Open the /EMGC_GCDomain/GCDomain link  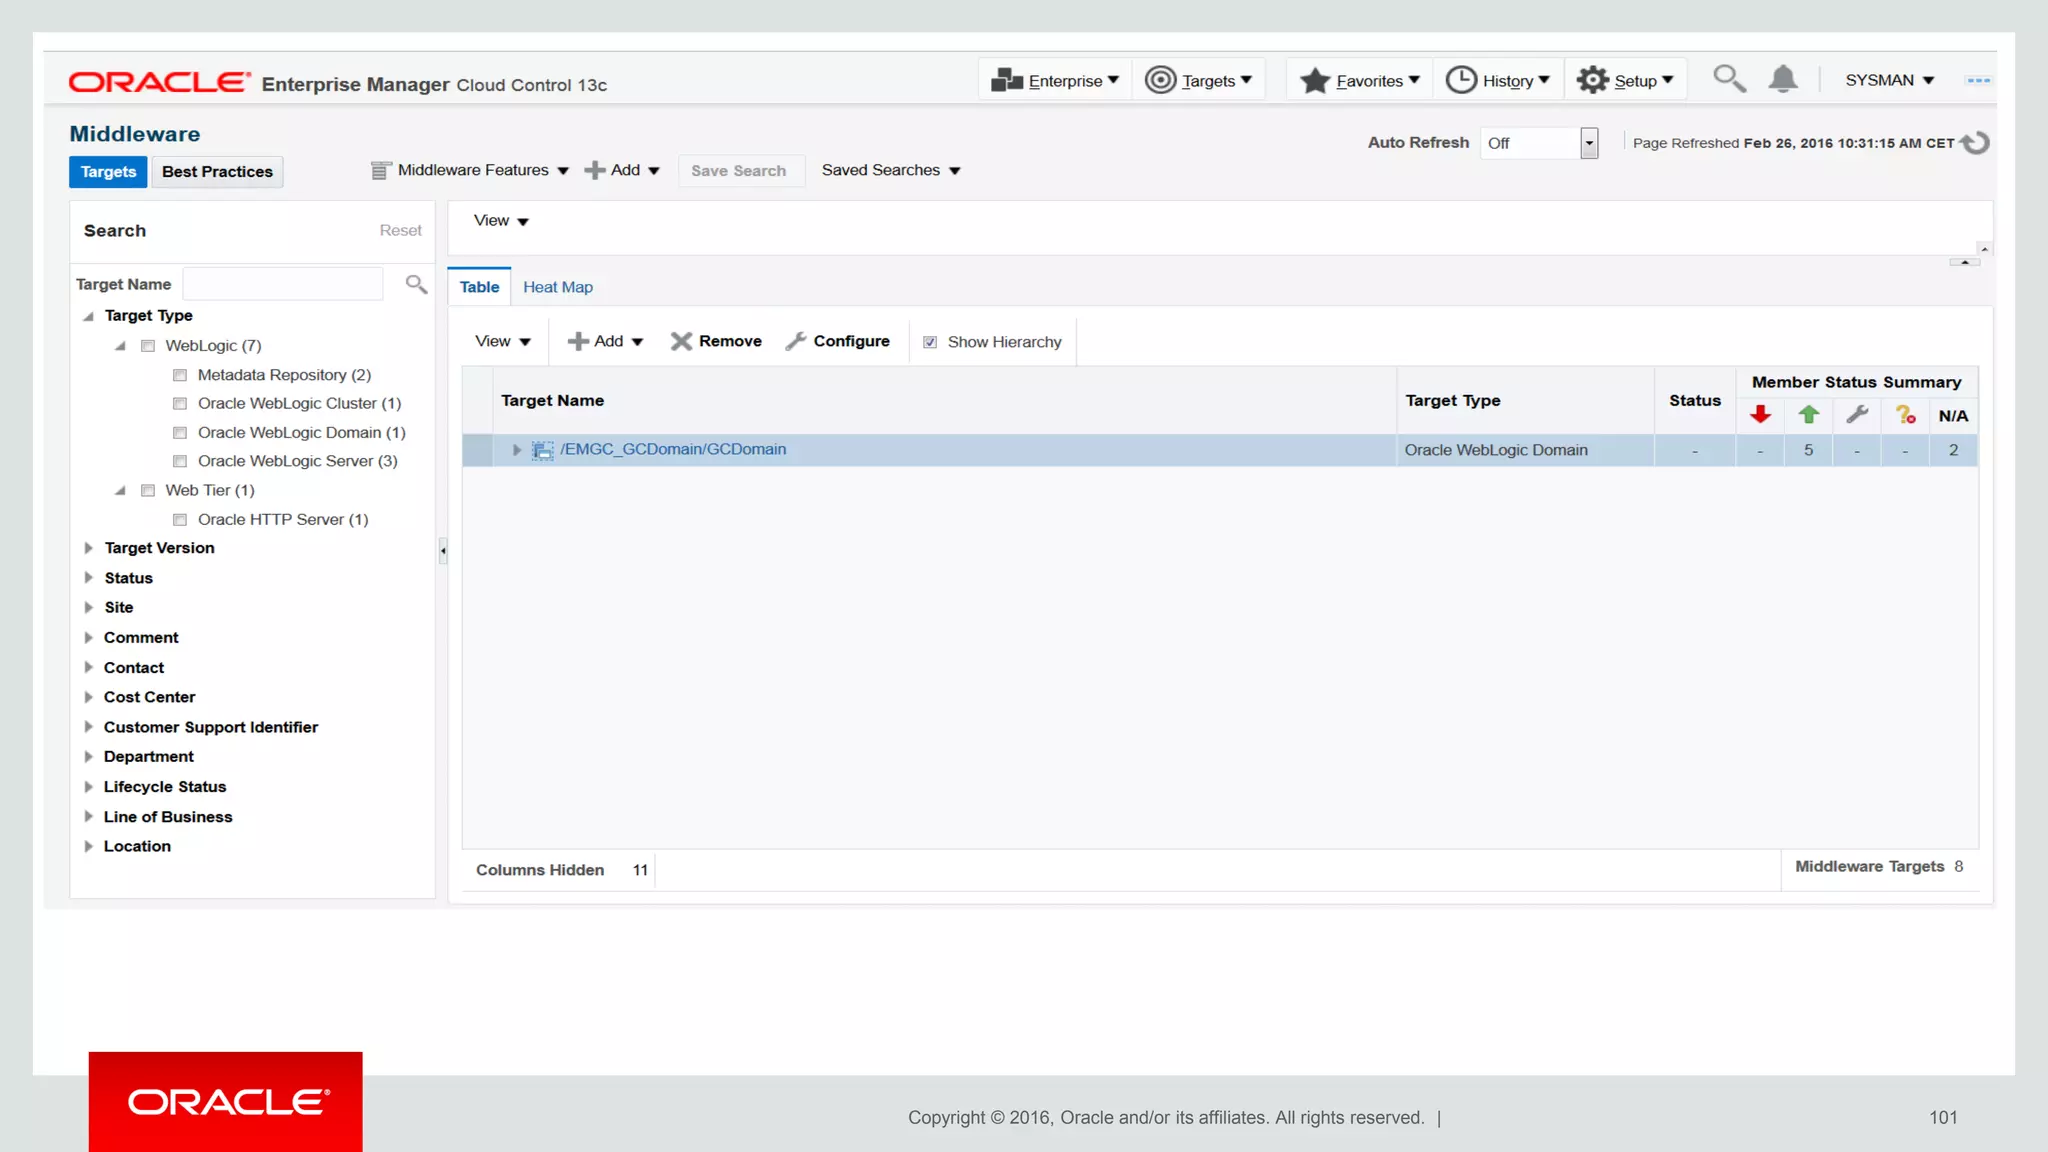click(x=673, y=450)
